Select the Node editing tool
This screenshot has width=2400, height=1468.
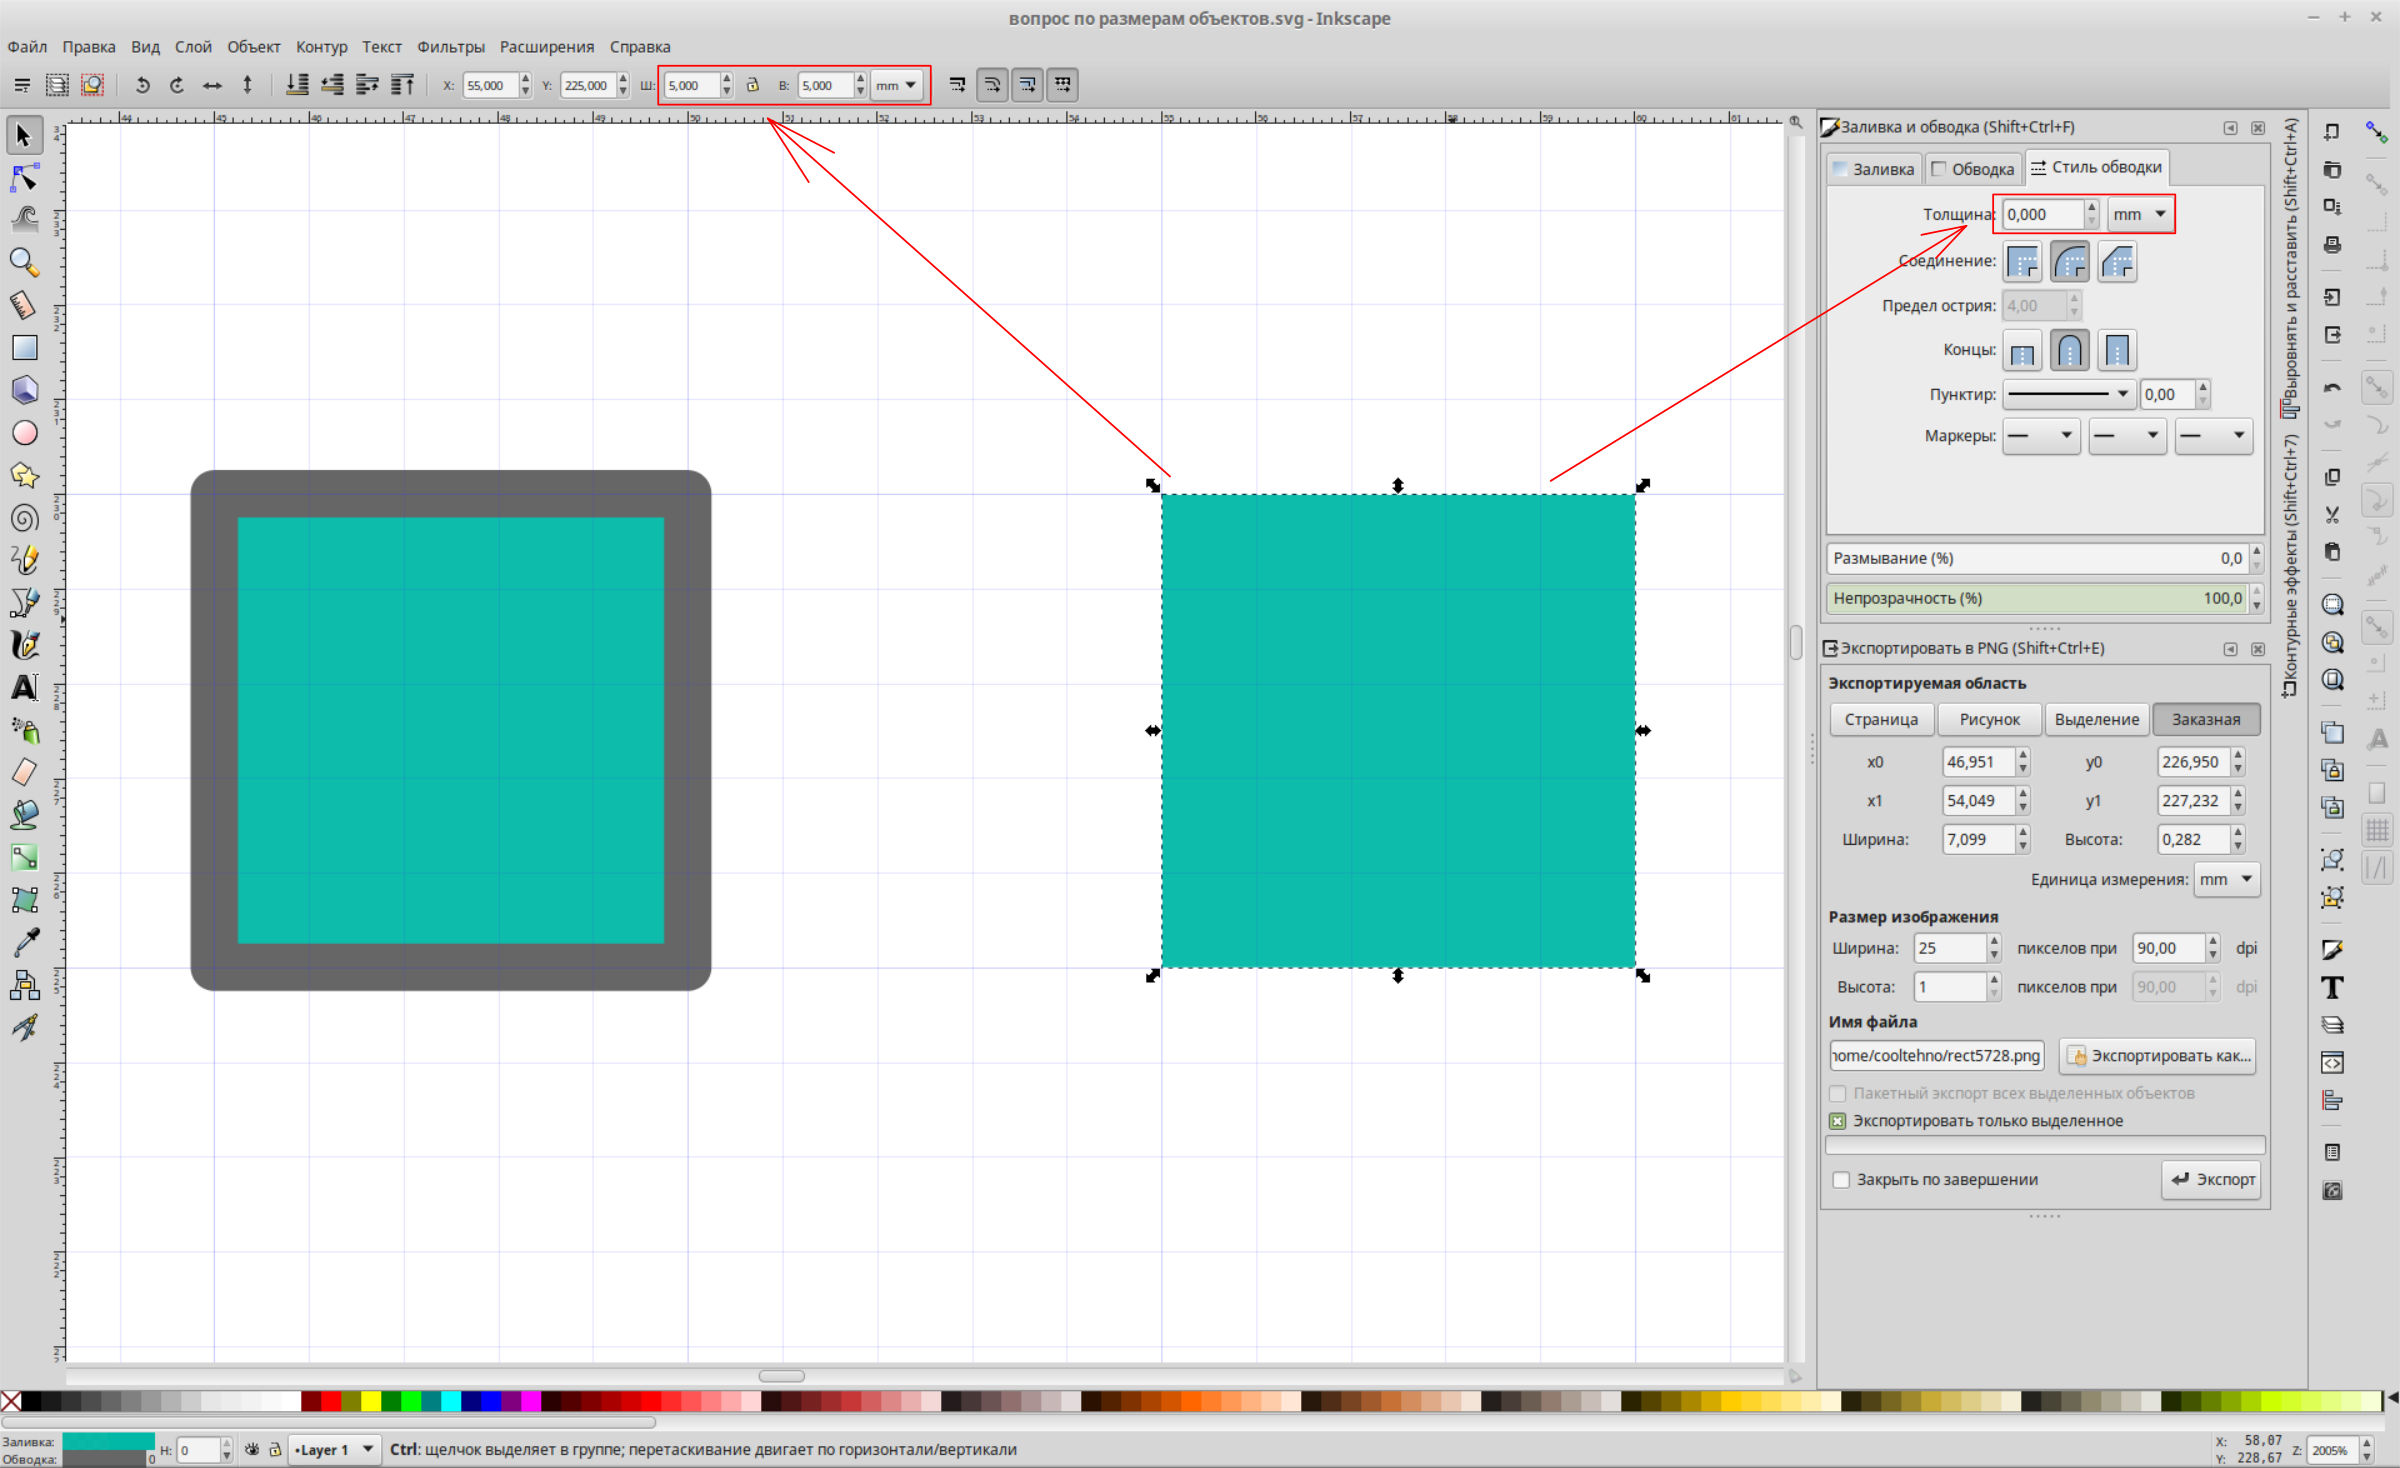click(x=24, y=178)
